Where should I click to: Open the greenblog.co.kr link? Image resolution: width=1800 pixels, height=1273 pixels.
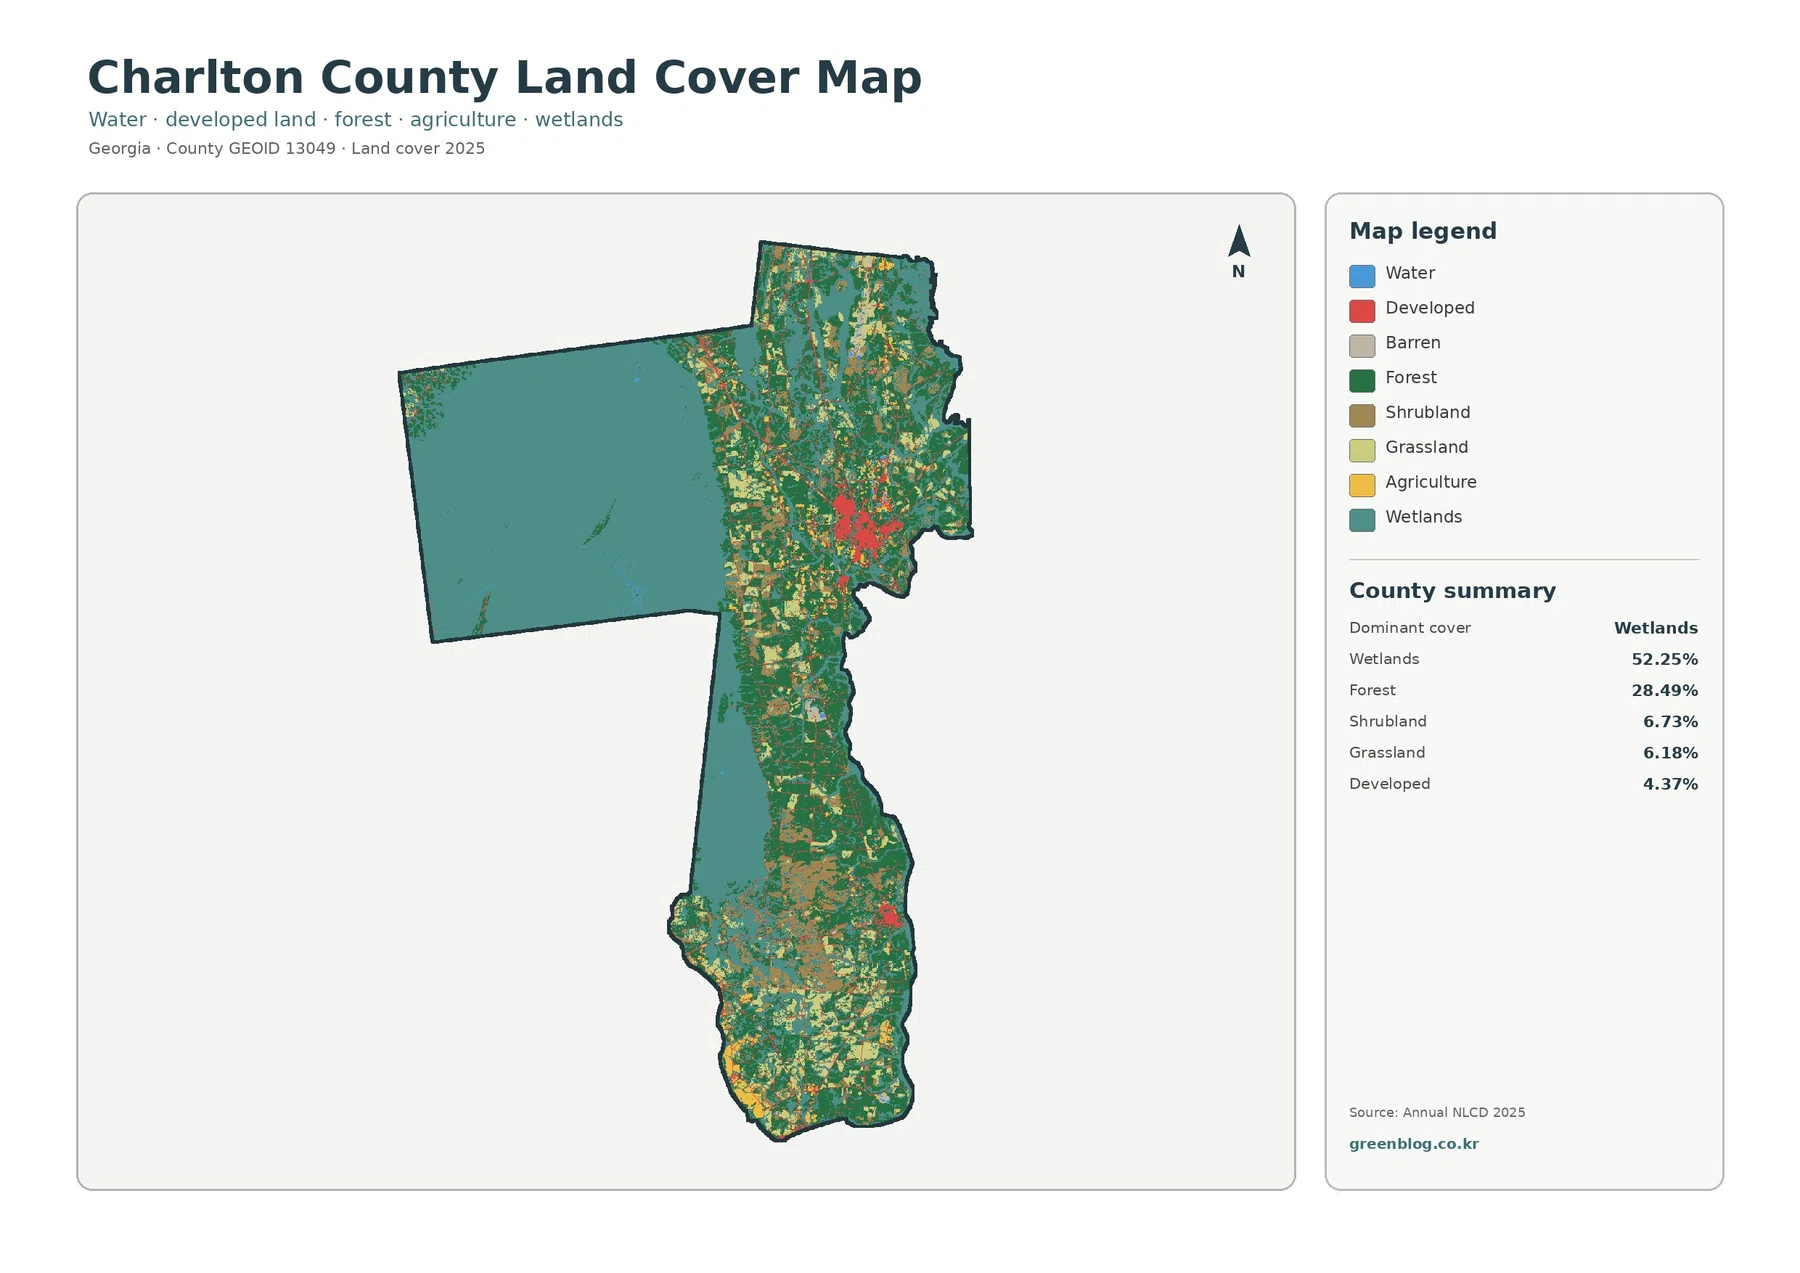point(1413,1144)
